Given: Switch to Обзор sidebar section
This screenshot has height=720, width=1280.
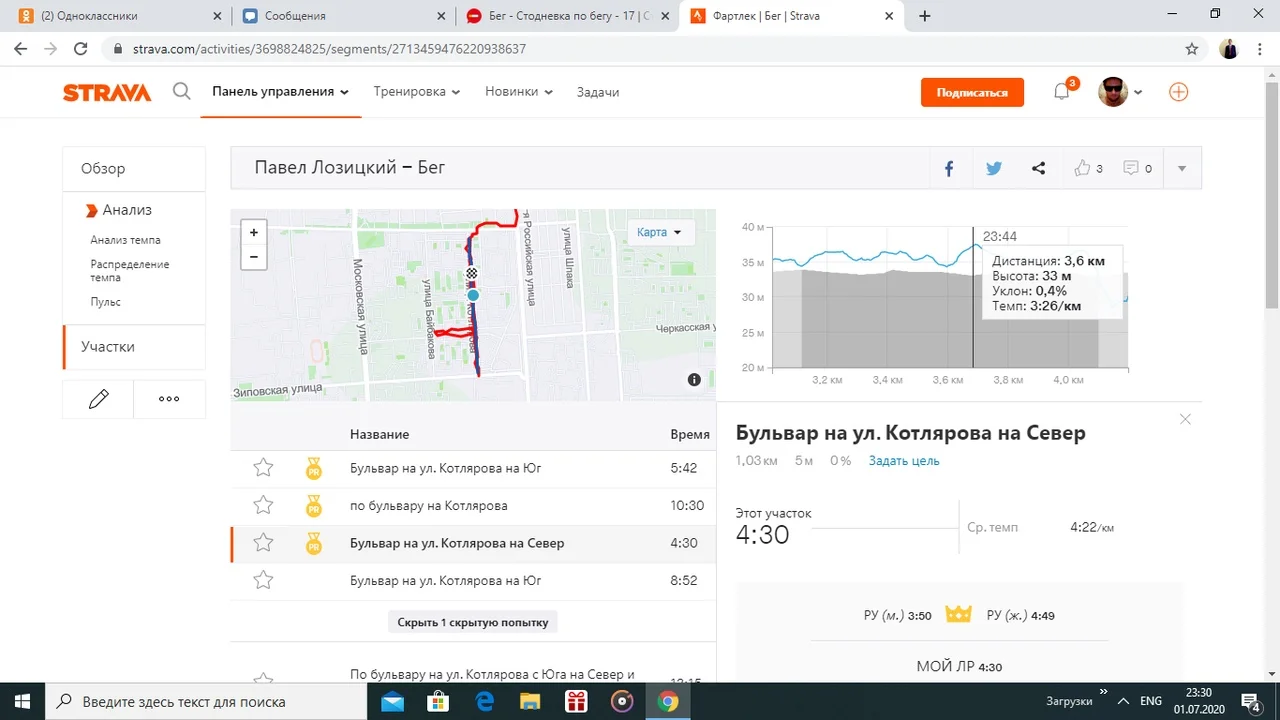Looking at the screenshot, I should [134, 168].
